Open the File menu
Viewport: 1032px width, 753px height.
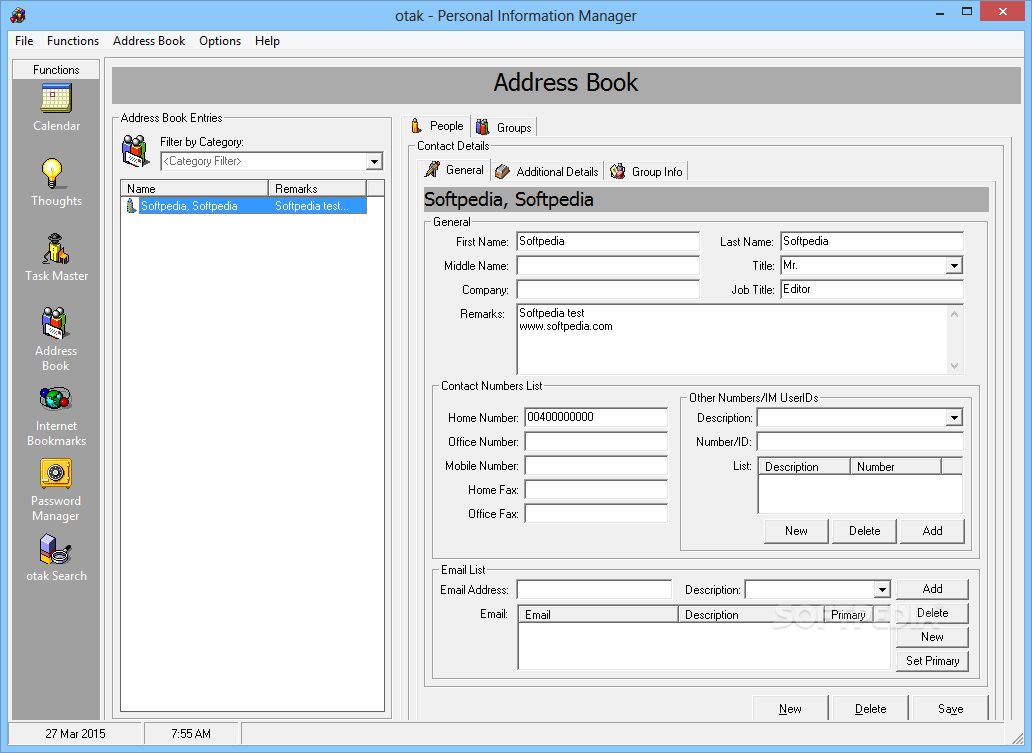click(24, 41)
